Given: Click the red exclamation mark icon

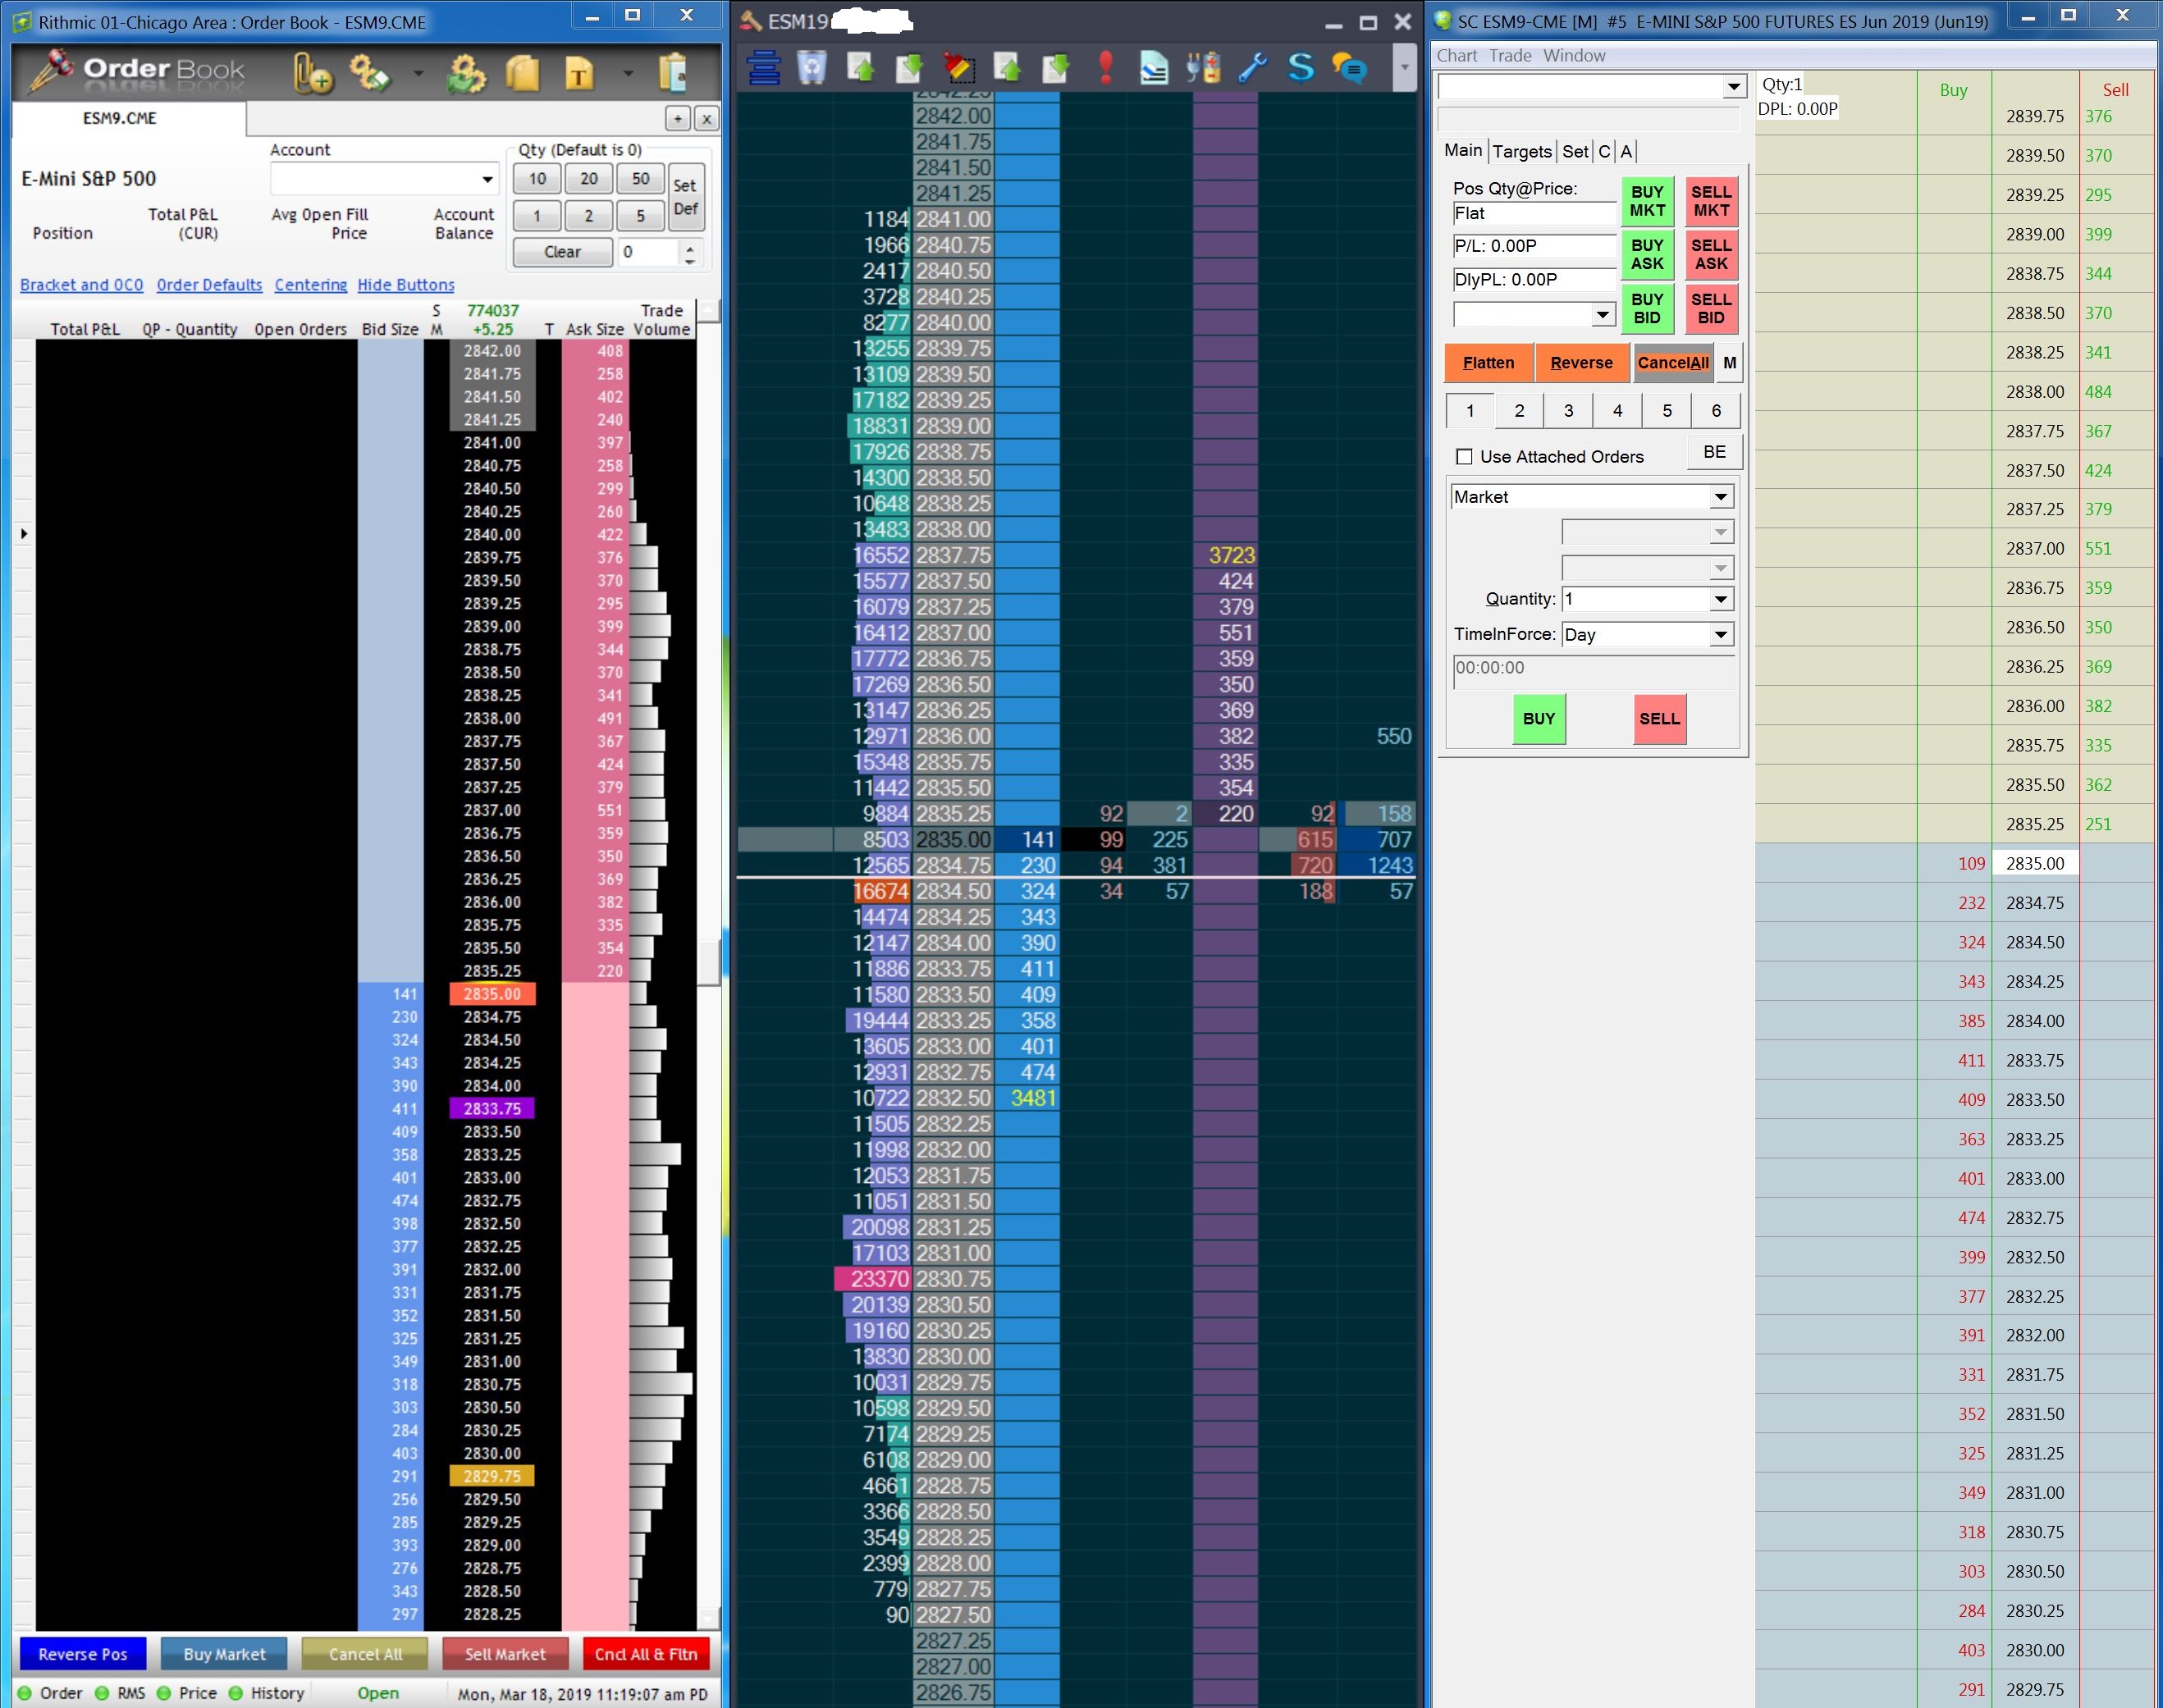Looking at the screenshot, I should click(1105, 68).
